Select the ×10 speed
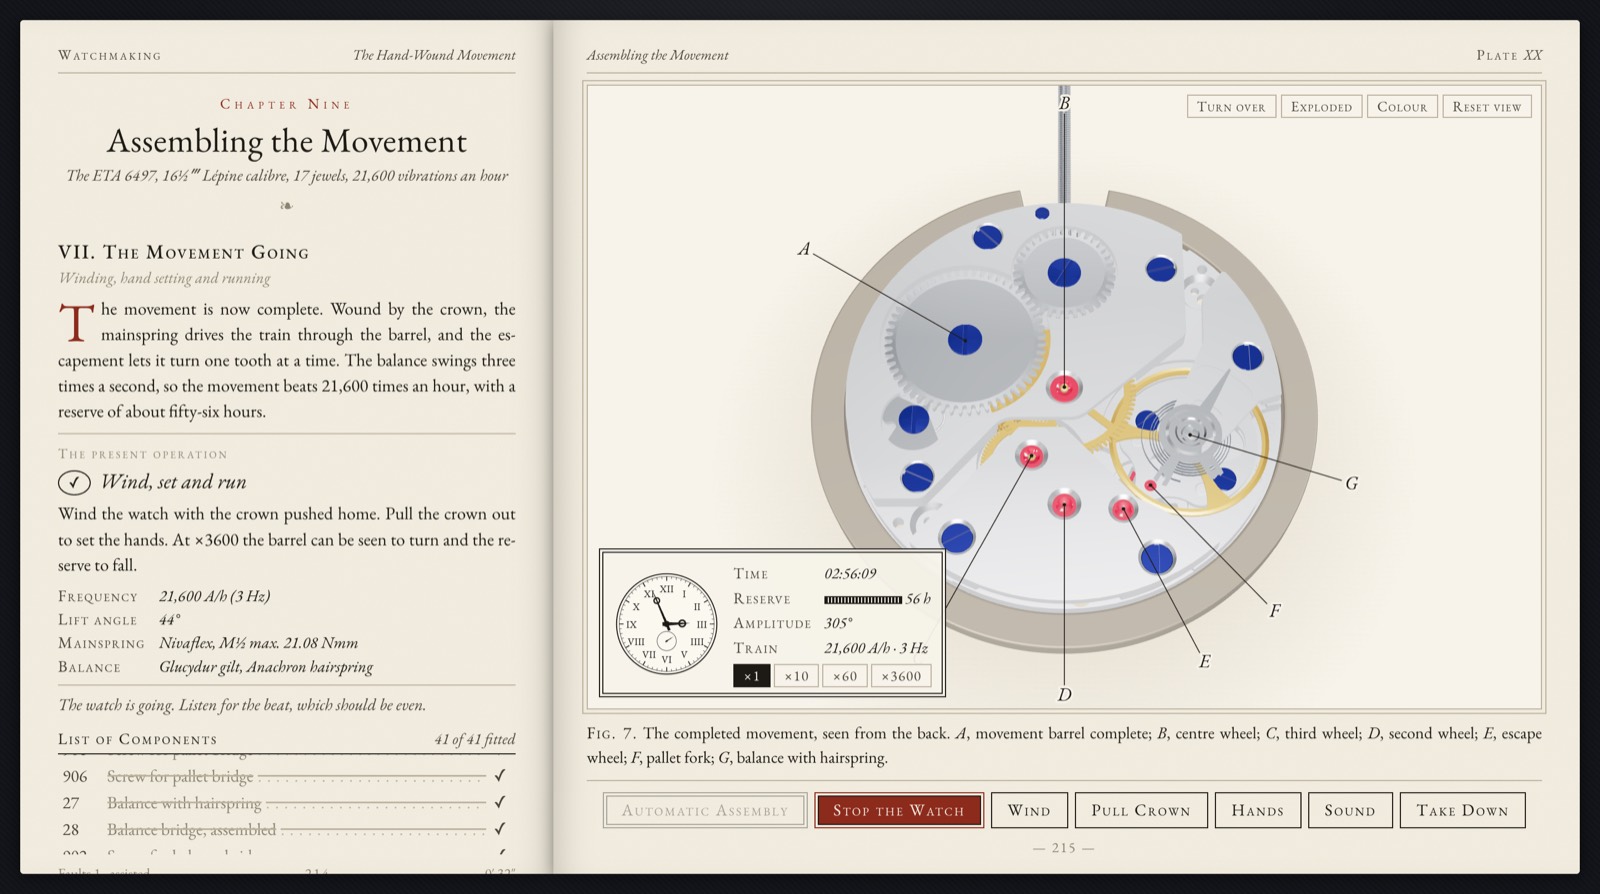Screen dimensions: 1600x894 (x=796, y=676)
